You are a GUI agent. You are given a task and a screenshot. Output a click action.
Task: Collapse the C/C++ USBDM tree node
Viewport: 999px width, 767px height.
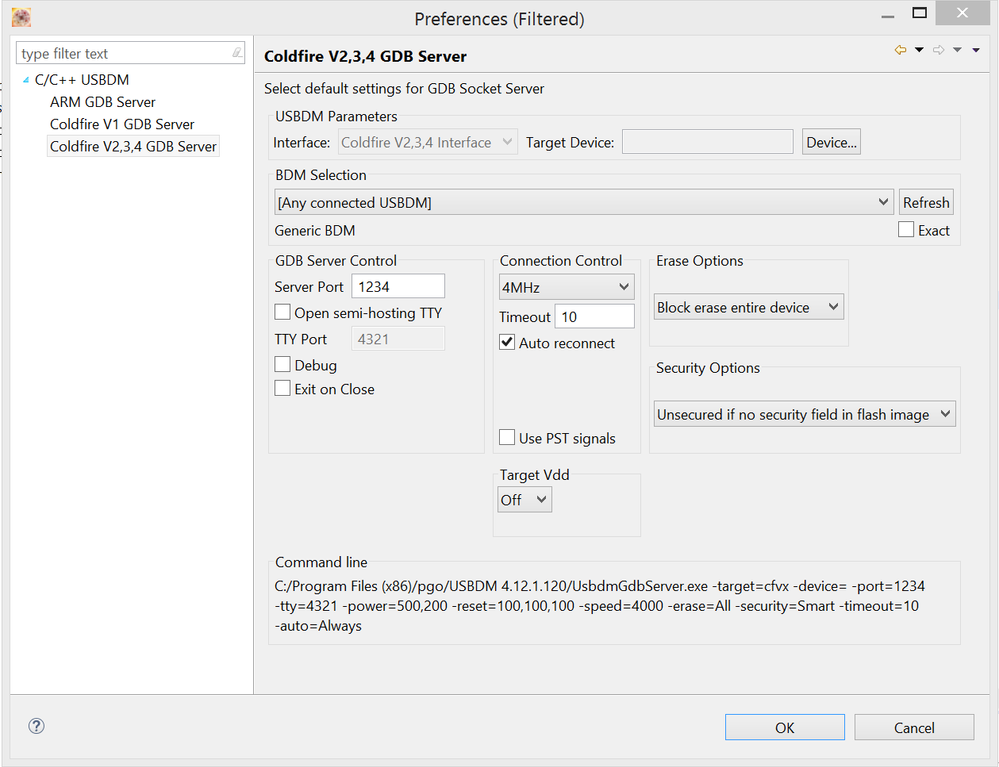pyautogui.click(x=25, y=80)
